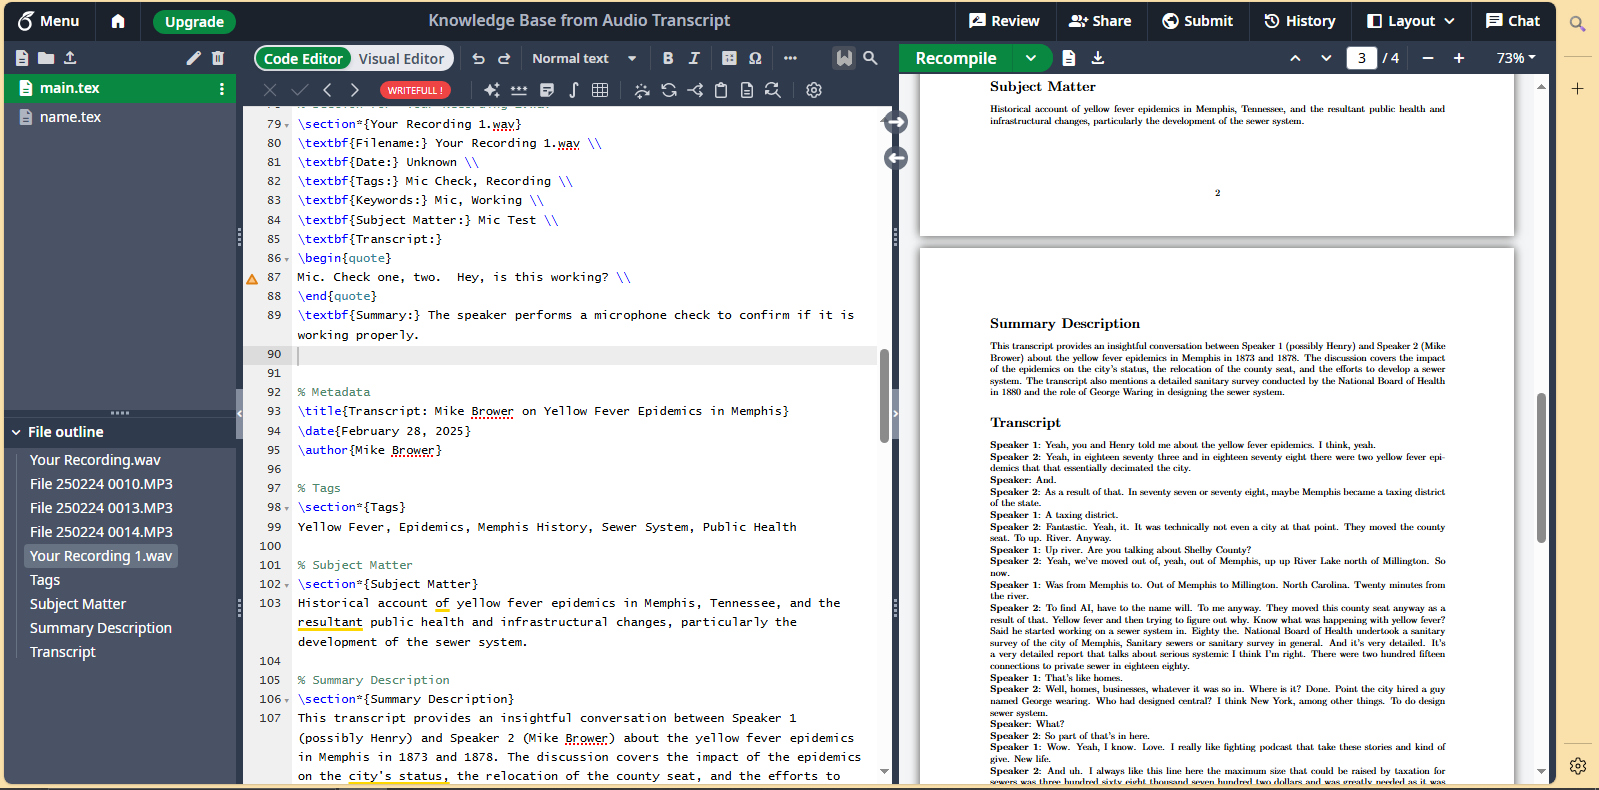Toggle the Writefull highlight button
Screen dimensions: 1599x790
[x=845, y=58]
